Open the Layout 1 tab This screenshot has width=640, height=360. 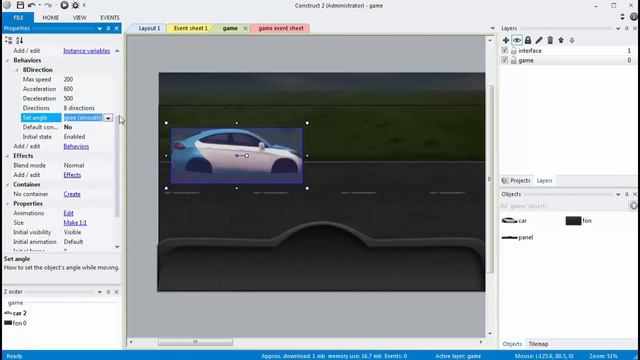point(149,28)
